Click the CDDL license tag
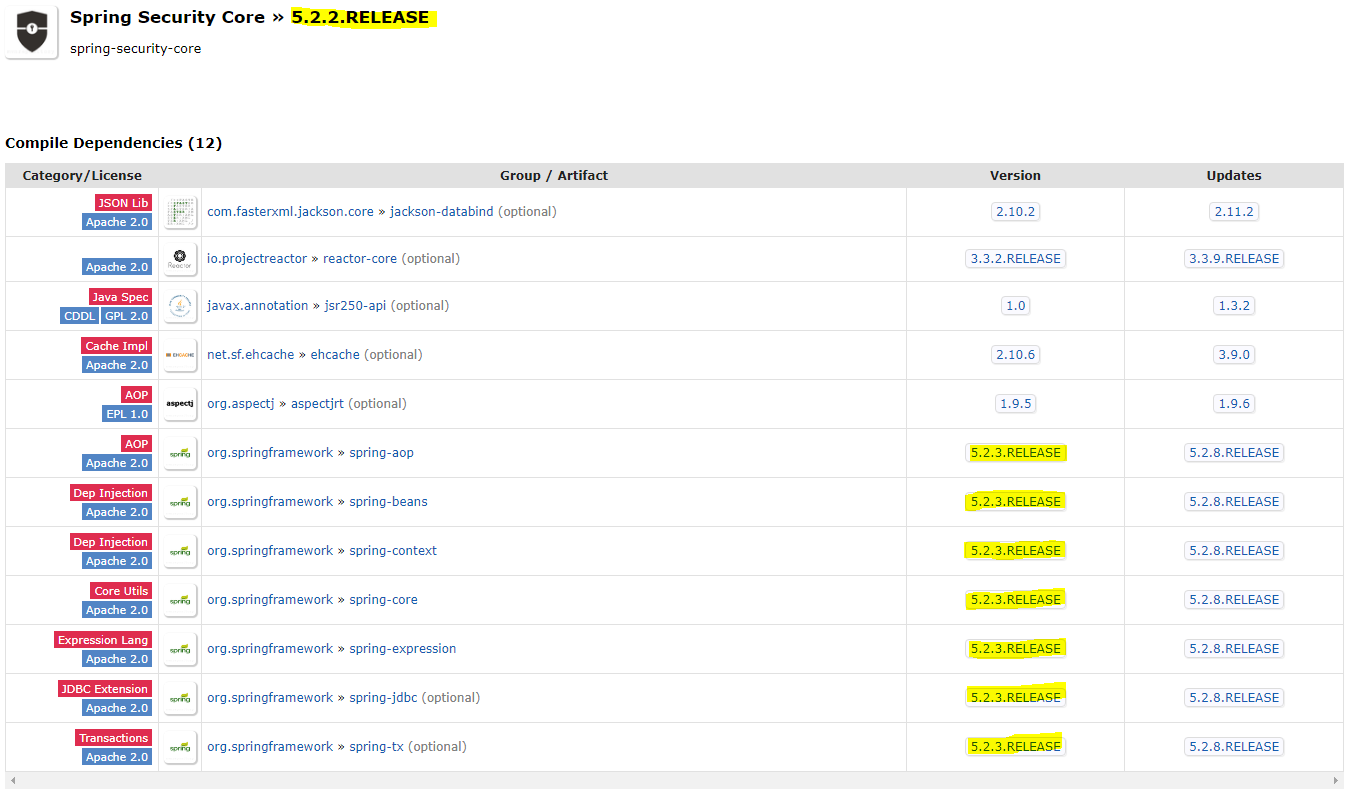The image size is (1349, 791). pyautogui.click(x=80, y=316)
